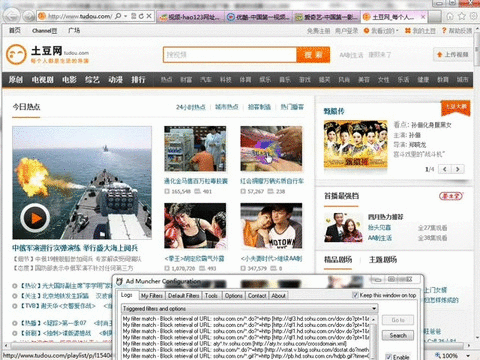
Task: Switch to the Logs tab
Action: click(127, 295)
